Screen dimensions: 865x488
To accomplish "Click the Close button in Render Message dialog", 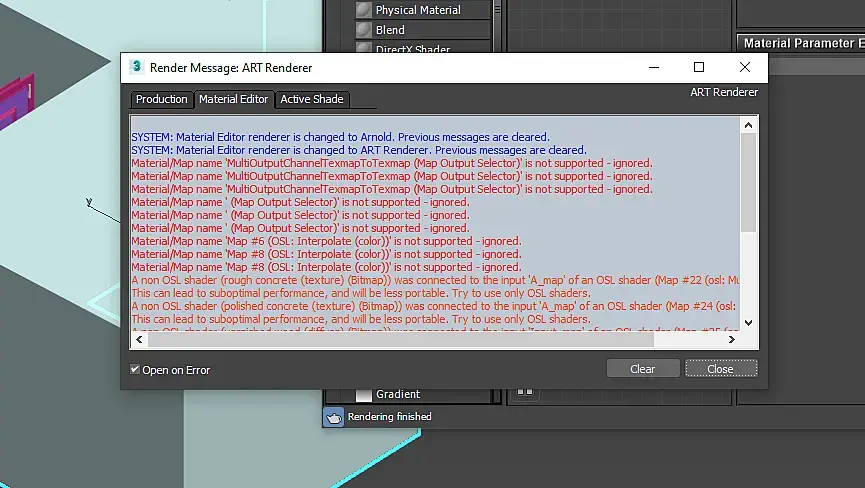I will [x=720, y=369].
